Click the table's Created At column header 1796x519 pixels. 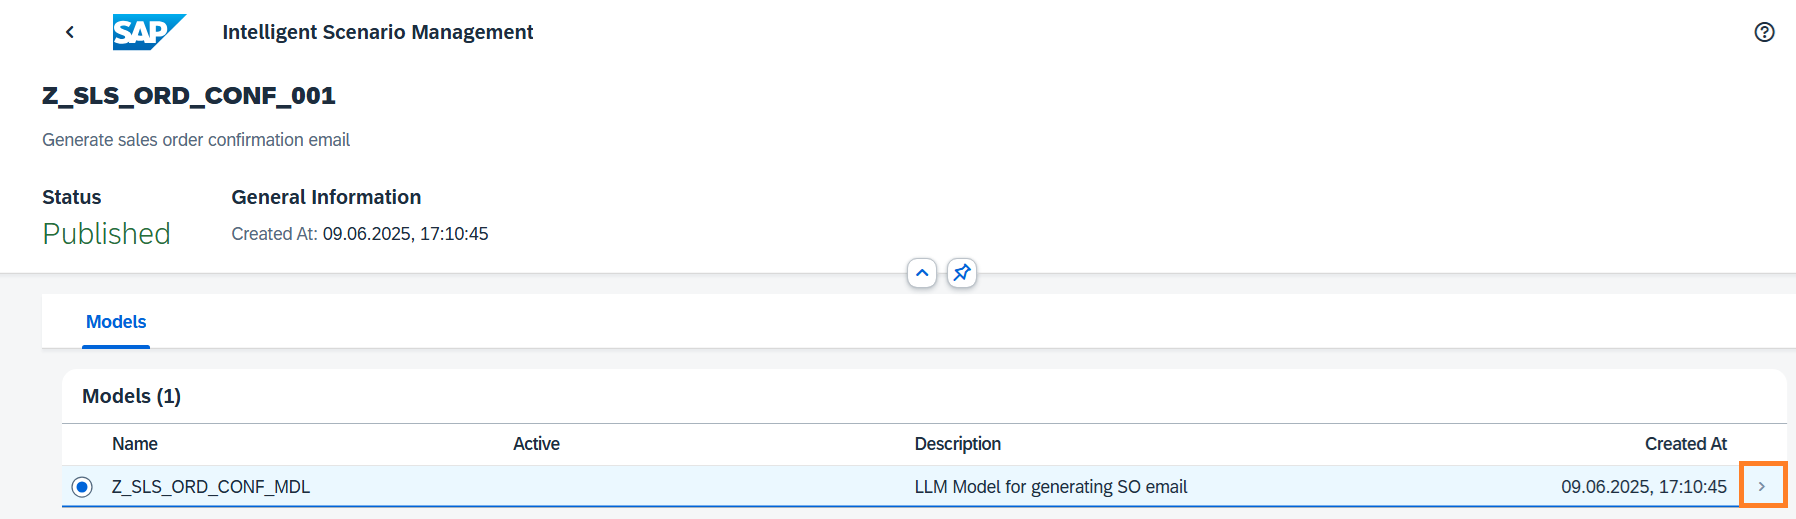[x=1685, y=444]
